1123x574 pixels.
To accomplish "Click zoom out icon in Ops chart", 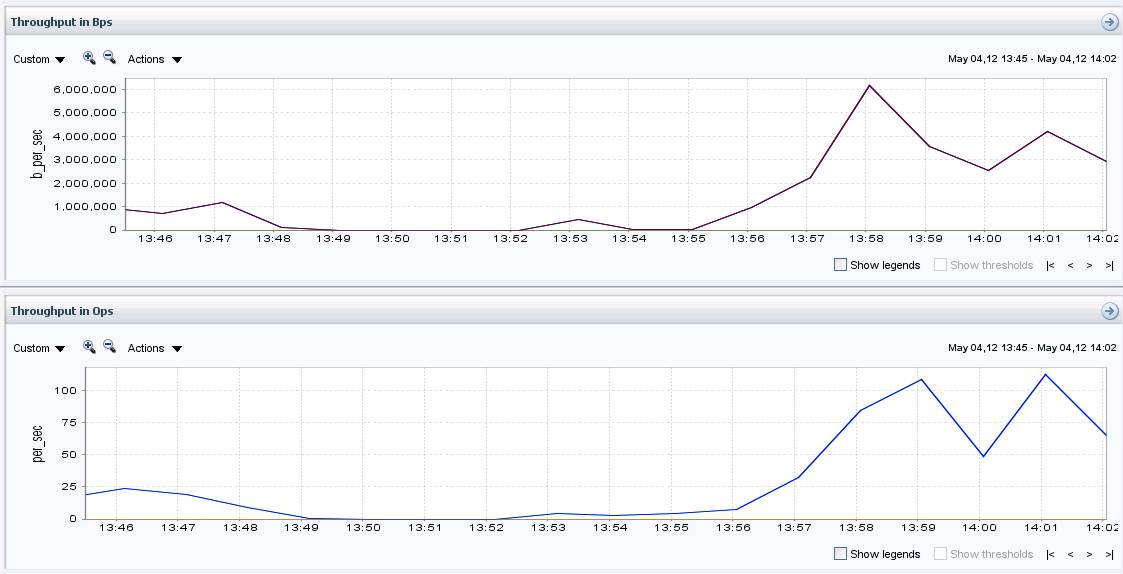I will pos(110,347).
